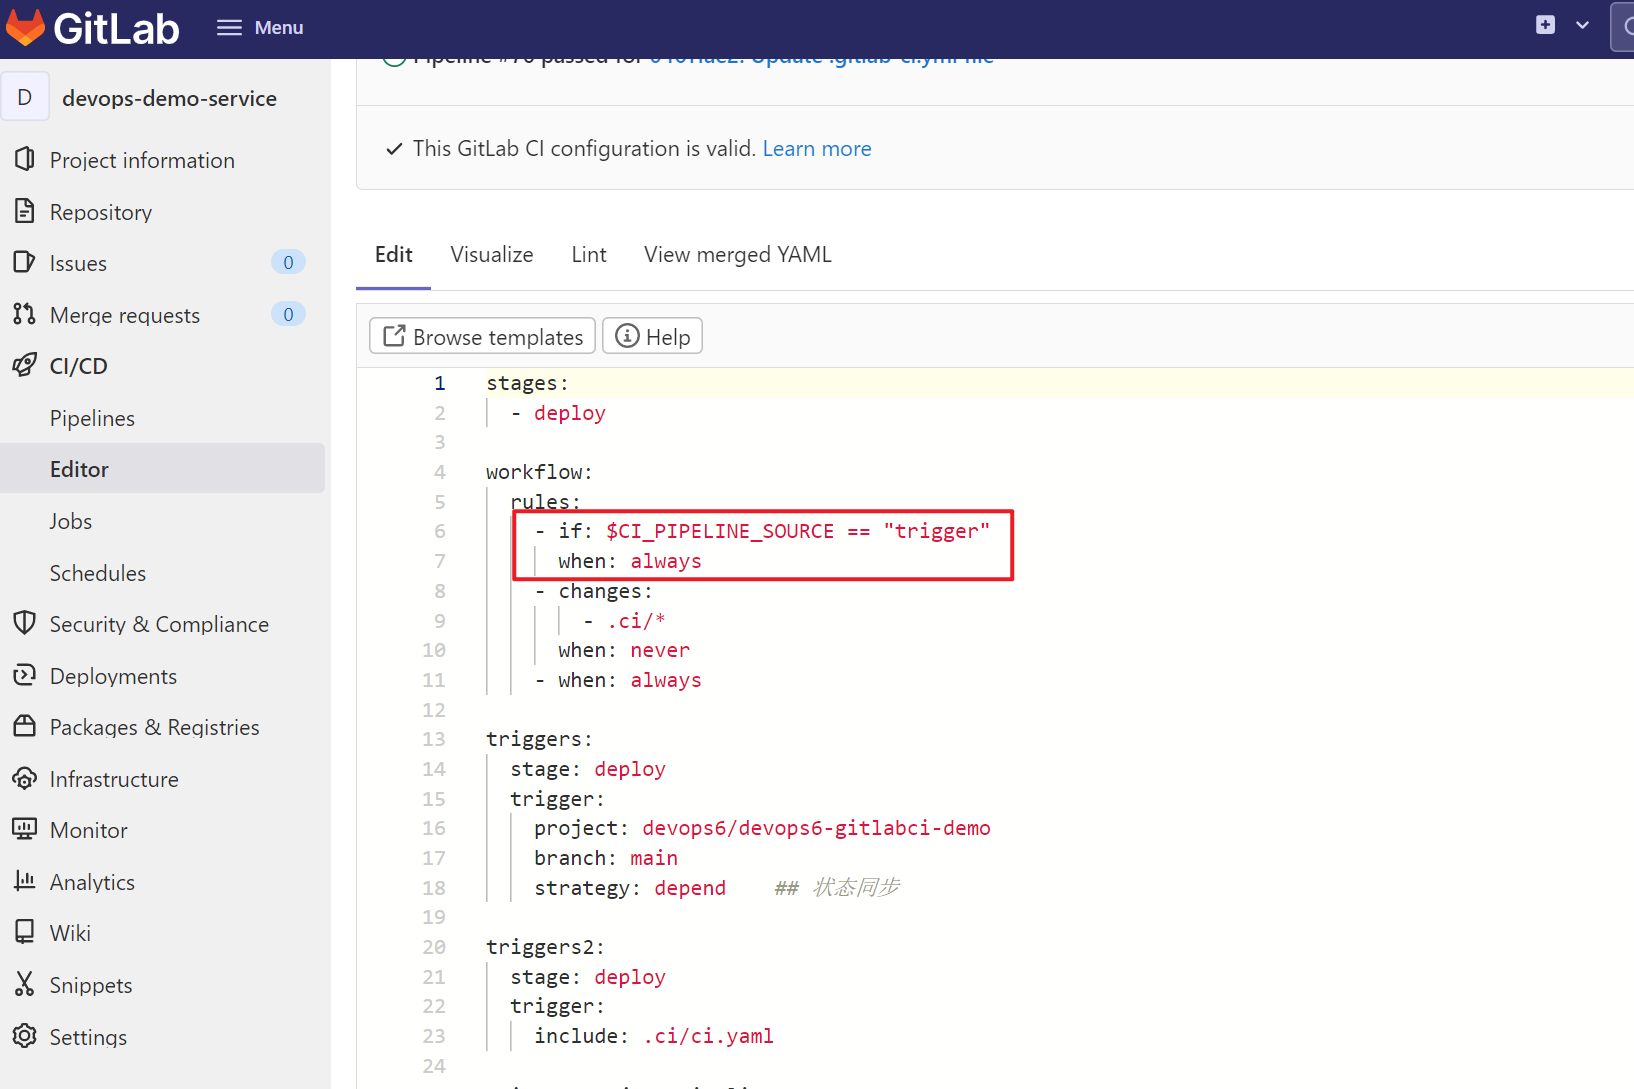Image resolution: width=1634 pixels, height=1089 pixels.
Task: Click the Help button
Action: click(x=652, y=336)
